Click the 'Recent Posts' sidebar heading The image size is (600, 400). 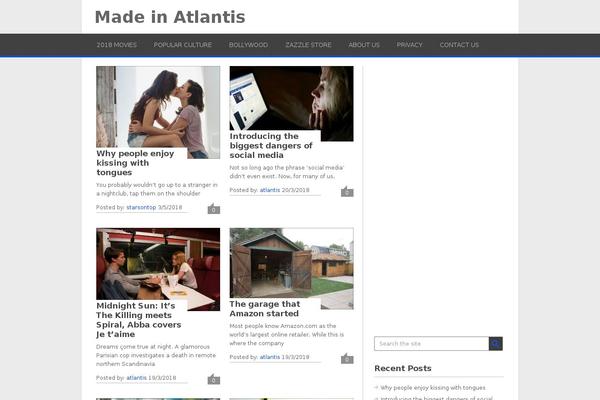(x=403, y=368)
